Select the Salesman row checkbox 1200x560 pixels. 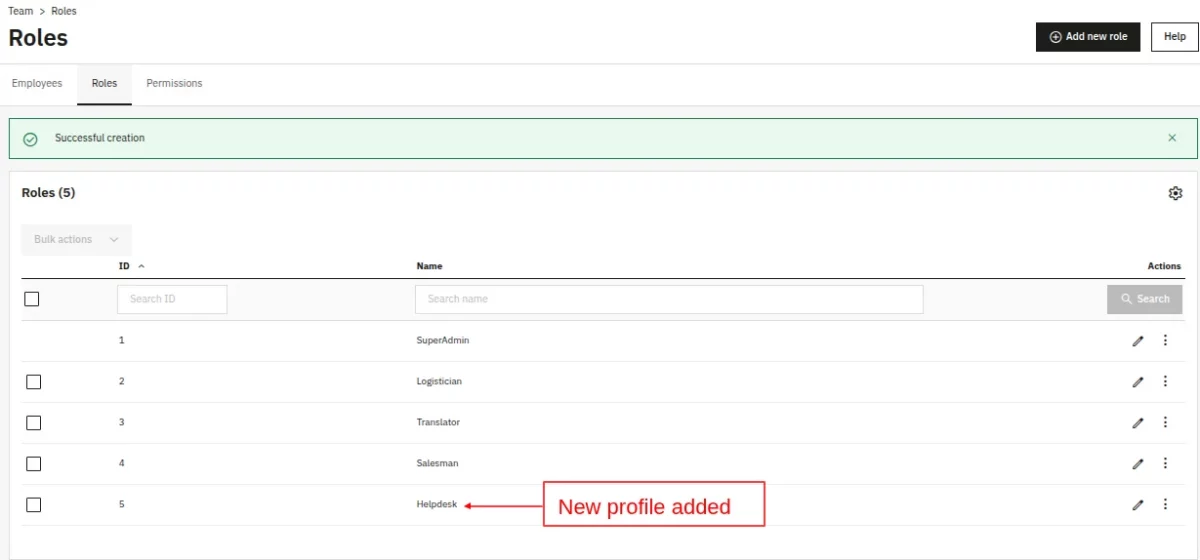coord(33,464)
